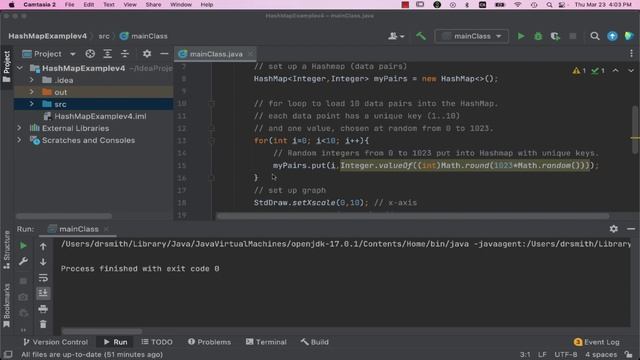Open the Event Log
This screenshot has height=360, width=640.
click(x=597, y=342)
